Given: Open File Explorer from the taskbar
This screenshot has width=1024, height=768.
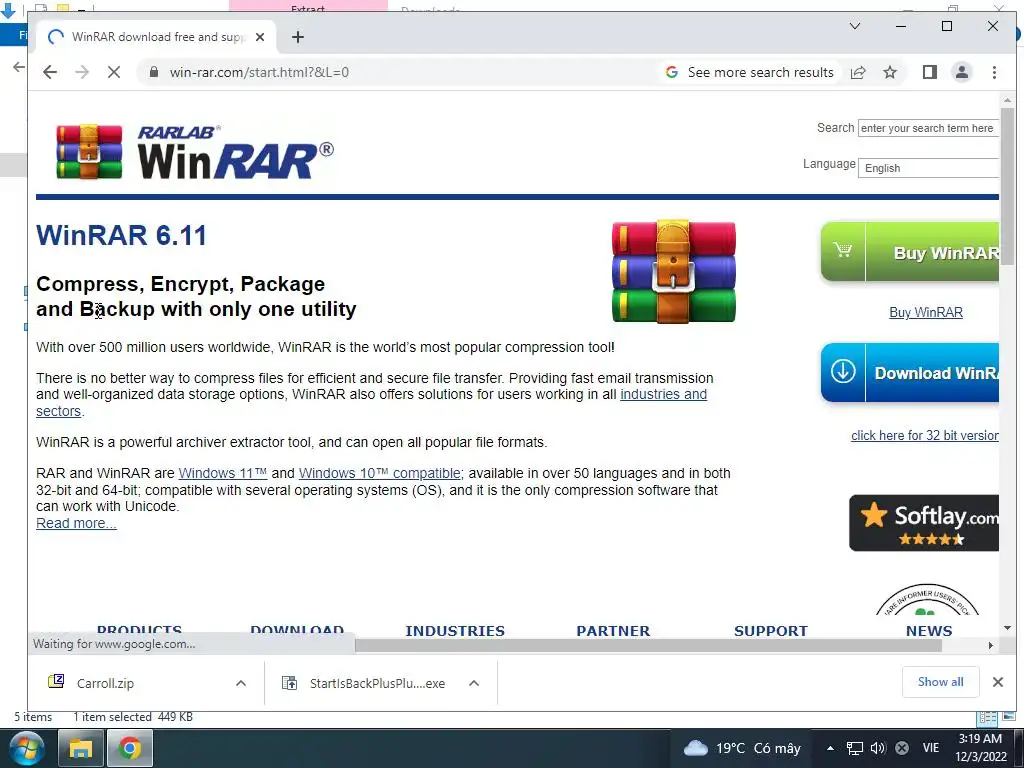Looking at the screenshot, I should (x=81, y=748).
